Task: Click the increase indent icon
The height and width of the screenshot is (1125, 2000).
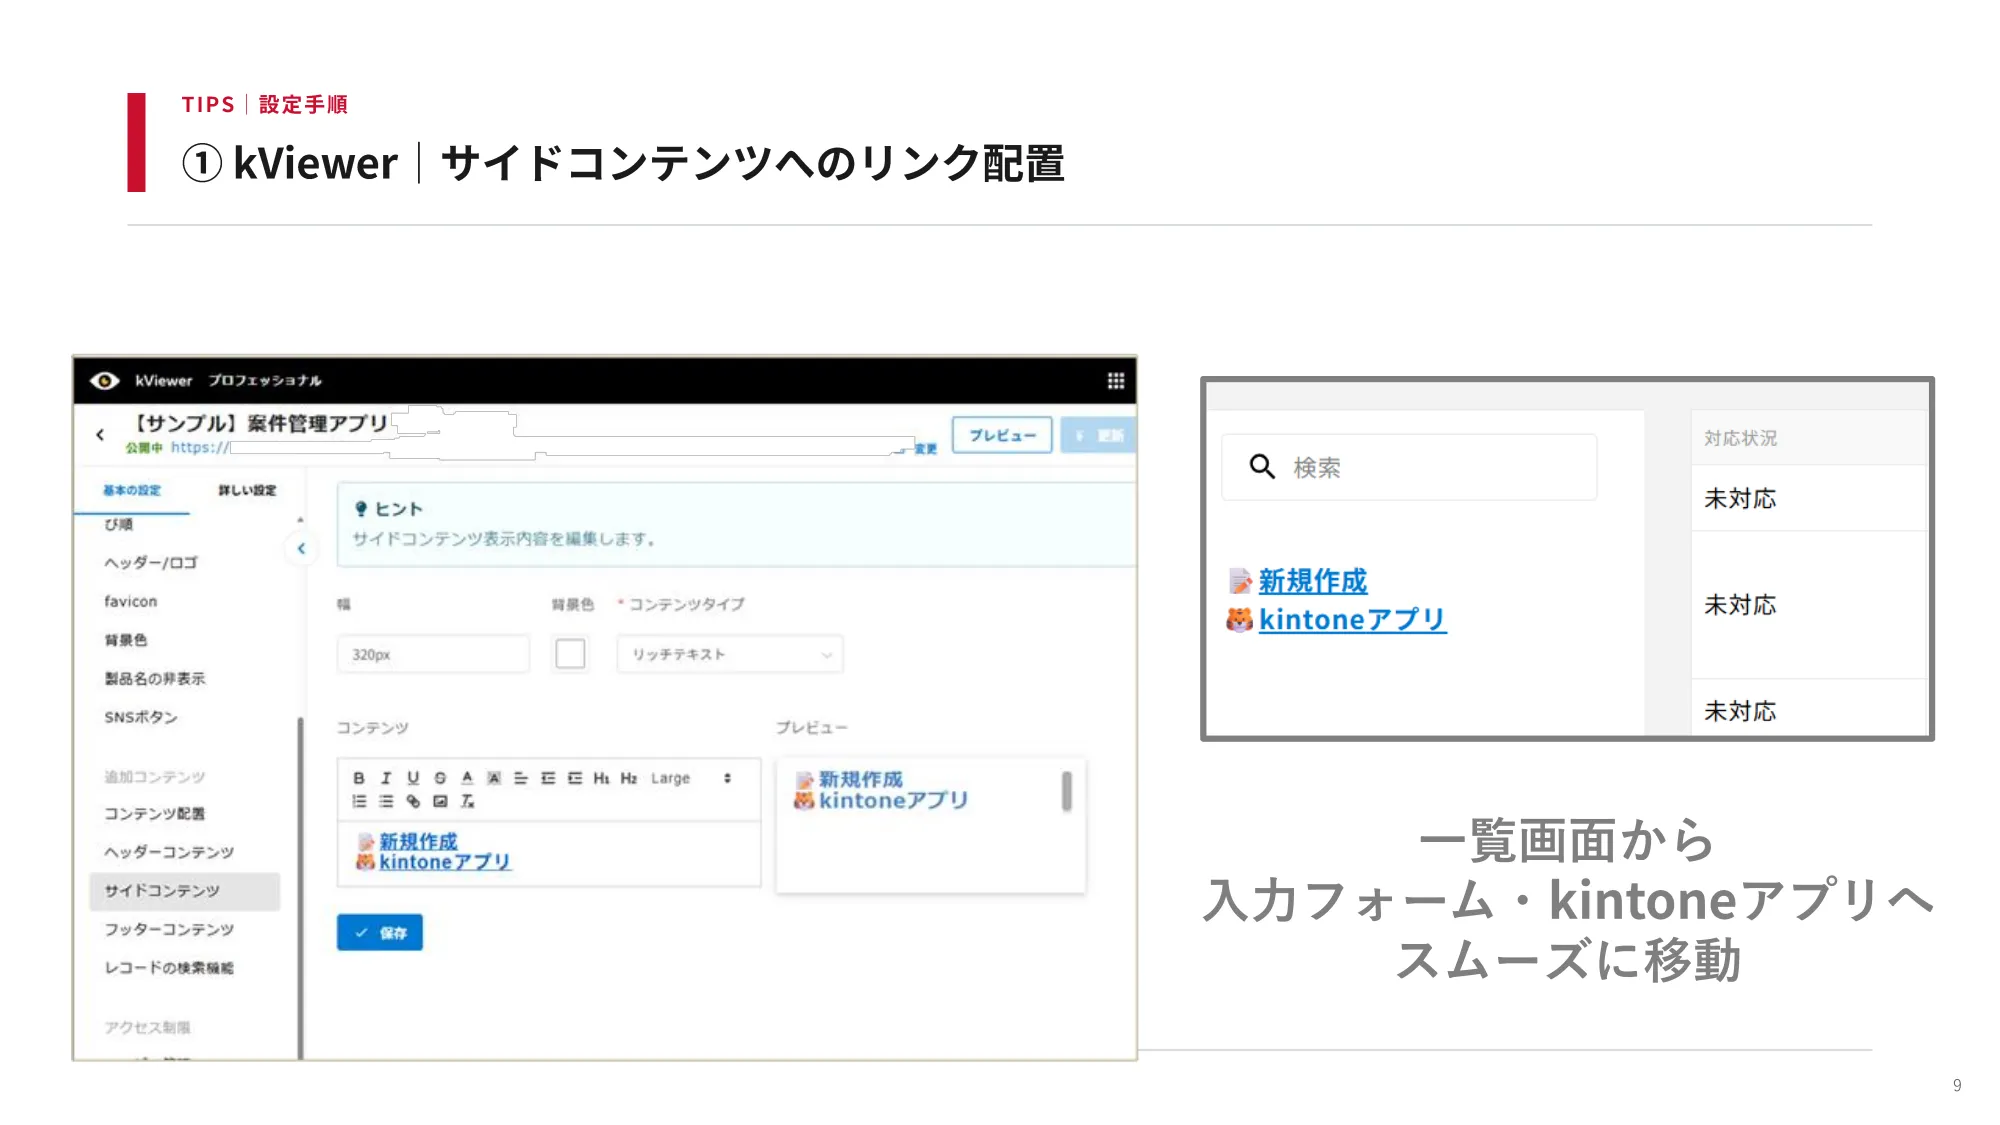Action: (575, 778)
